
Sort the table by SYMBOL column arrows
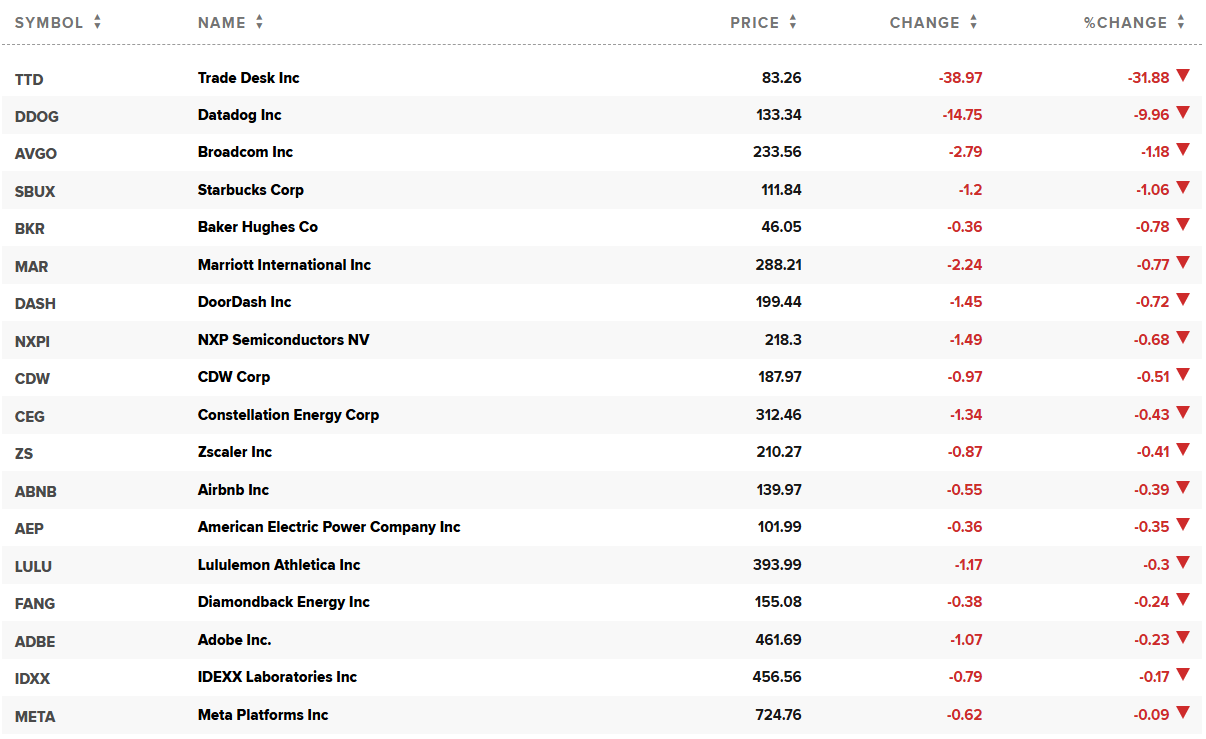[97, 22]
